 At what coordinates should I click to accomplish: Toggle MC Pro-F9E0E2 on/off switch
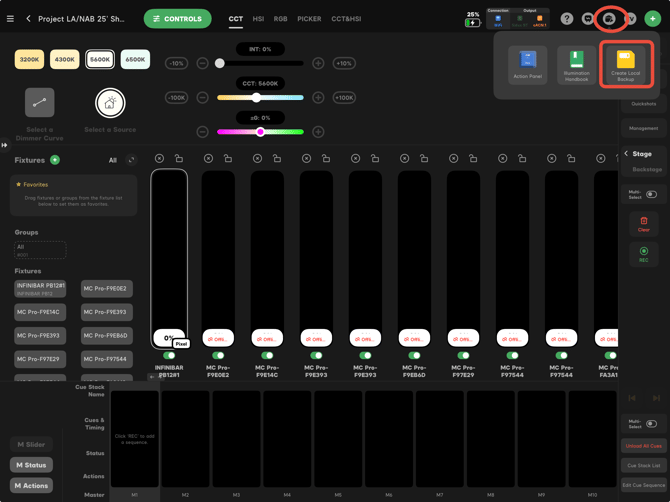tap(218, 355)
